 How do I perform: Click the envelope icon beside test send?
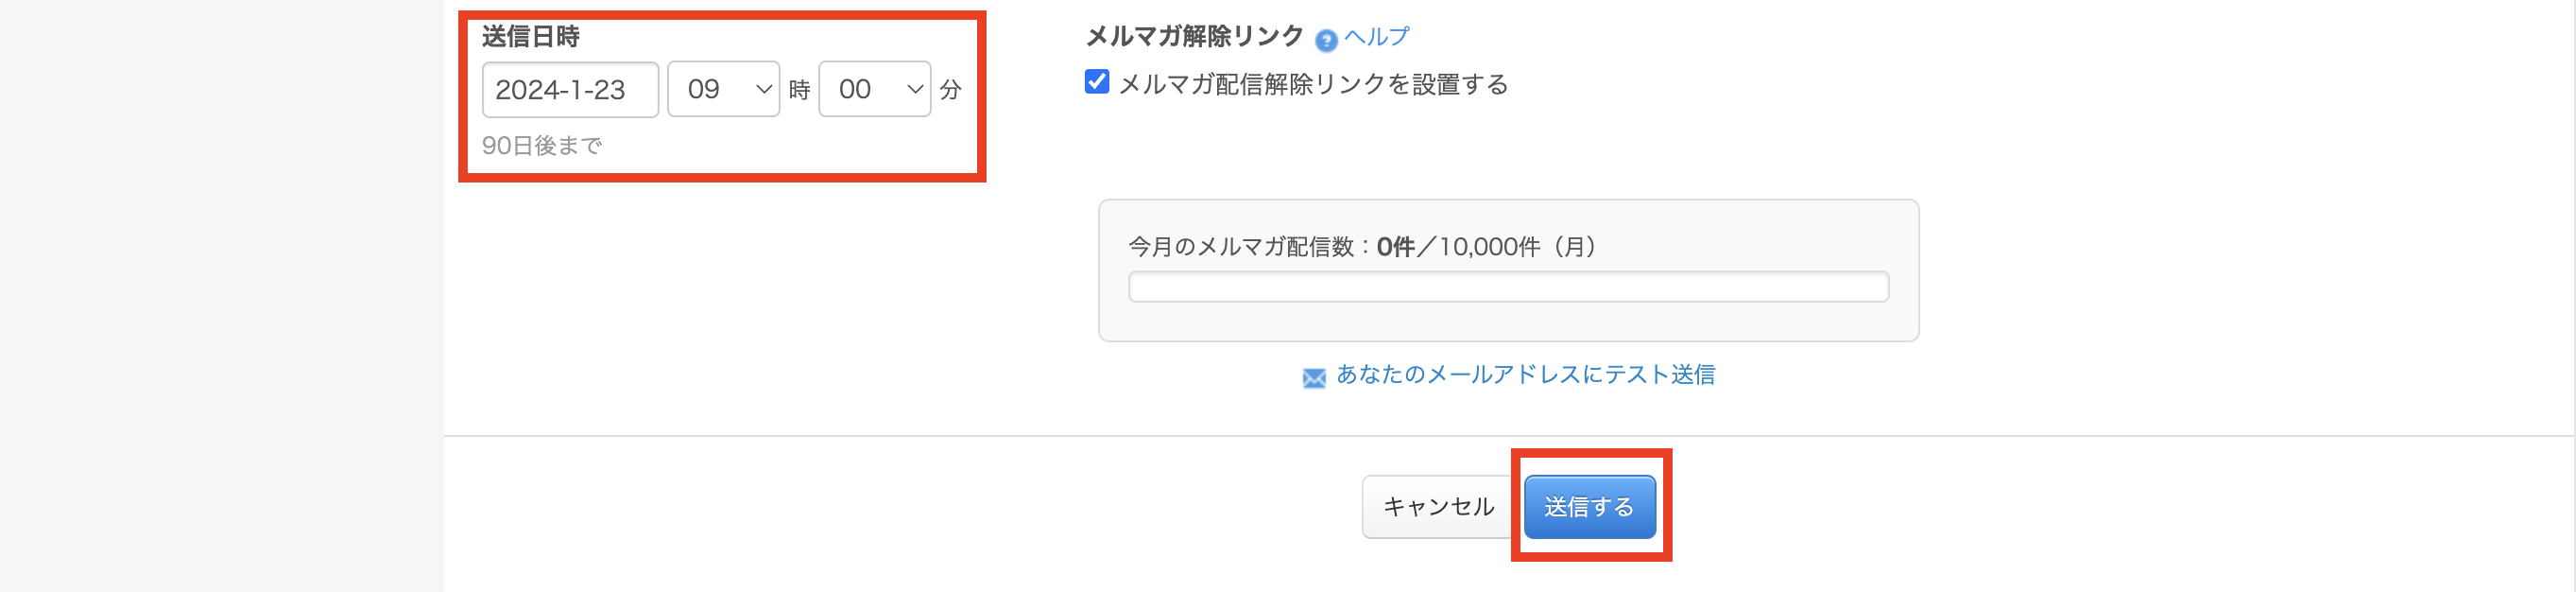pyautogui.click(x=1313, y=377)
